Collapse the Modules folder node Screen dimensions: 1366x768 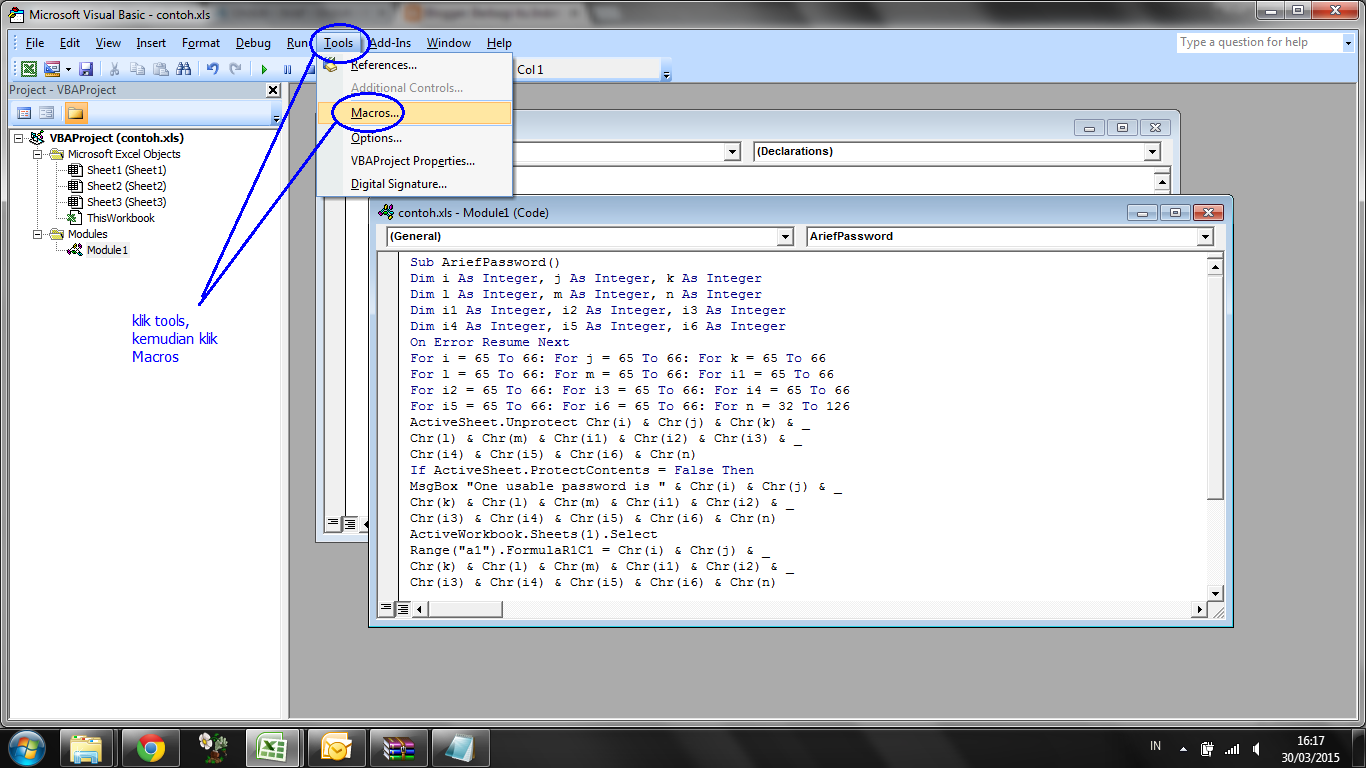coord(39,234)
